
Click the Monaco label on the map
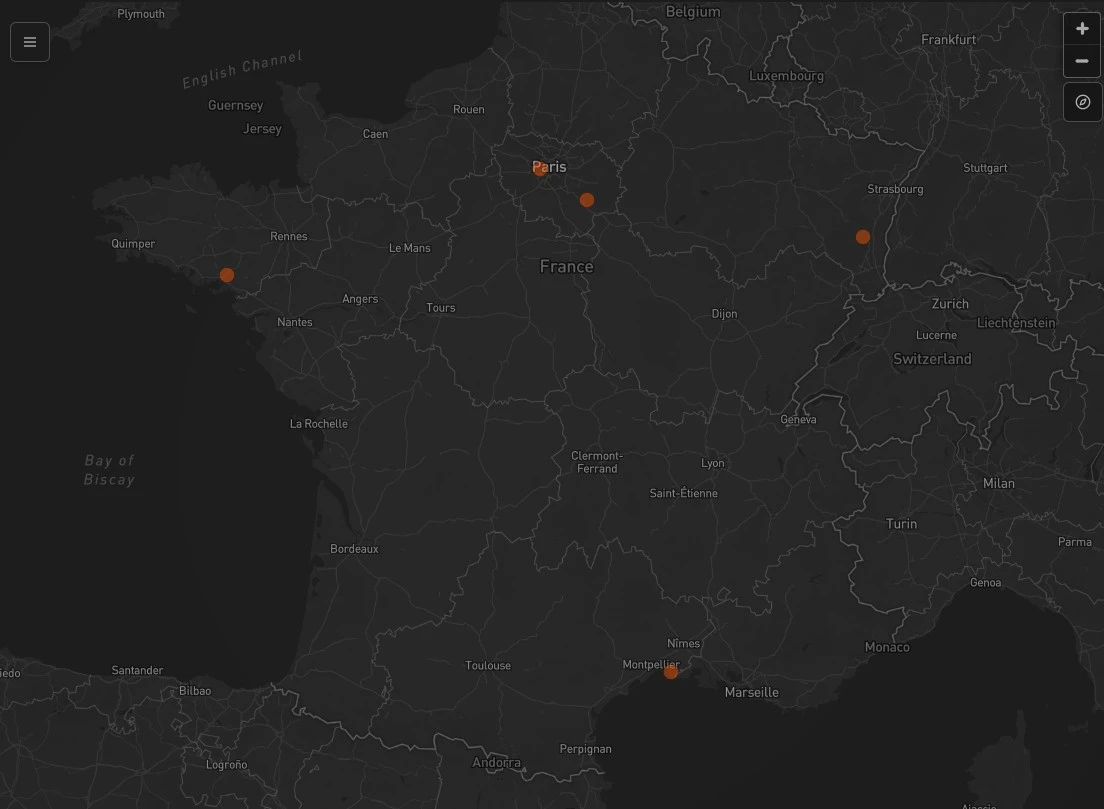886,646
